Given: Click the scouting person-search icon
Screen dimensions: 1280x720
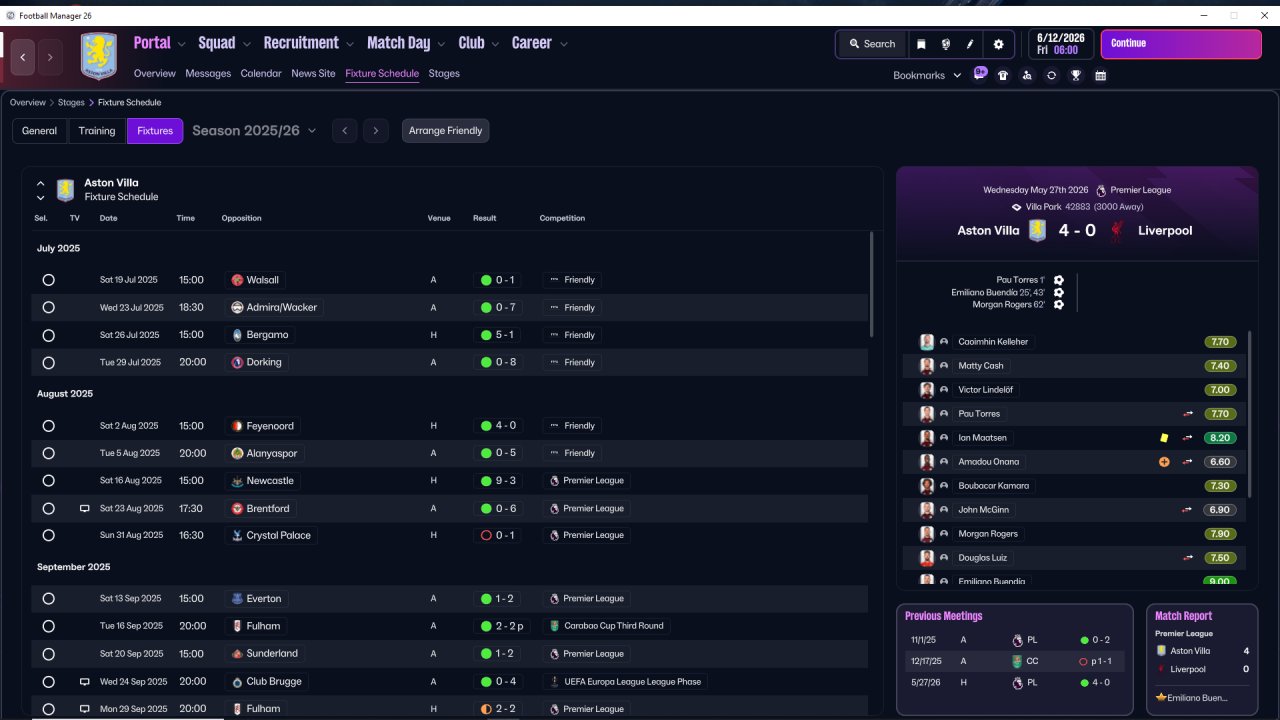Looking at the screenshot, I should click(1027, 75).
